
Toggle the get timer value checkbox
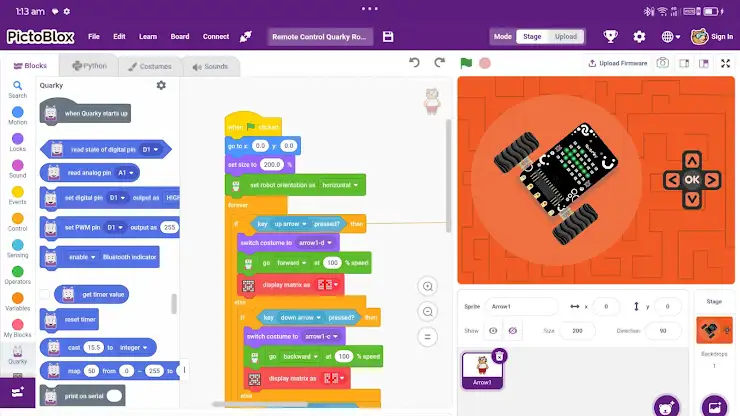point(44,294)
